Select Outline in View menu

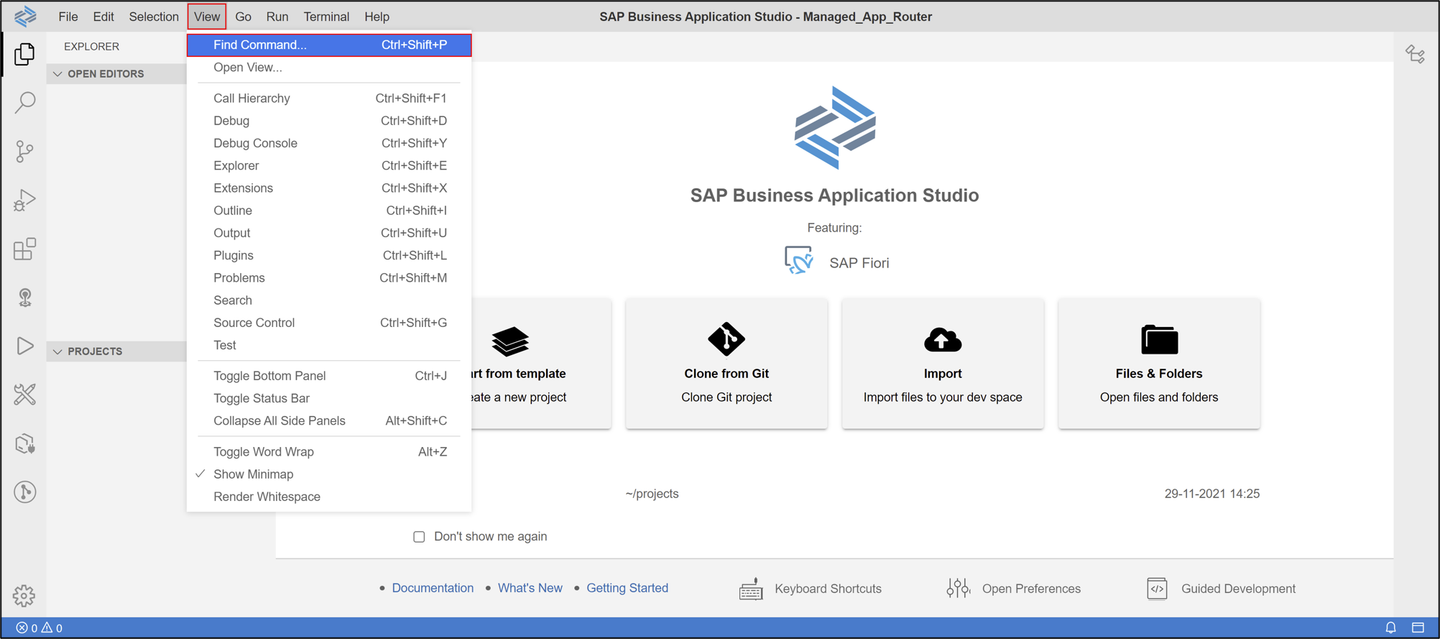click(329, 211)
